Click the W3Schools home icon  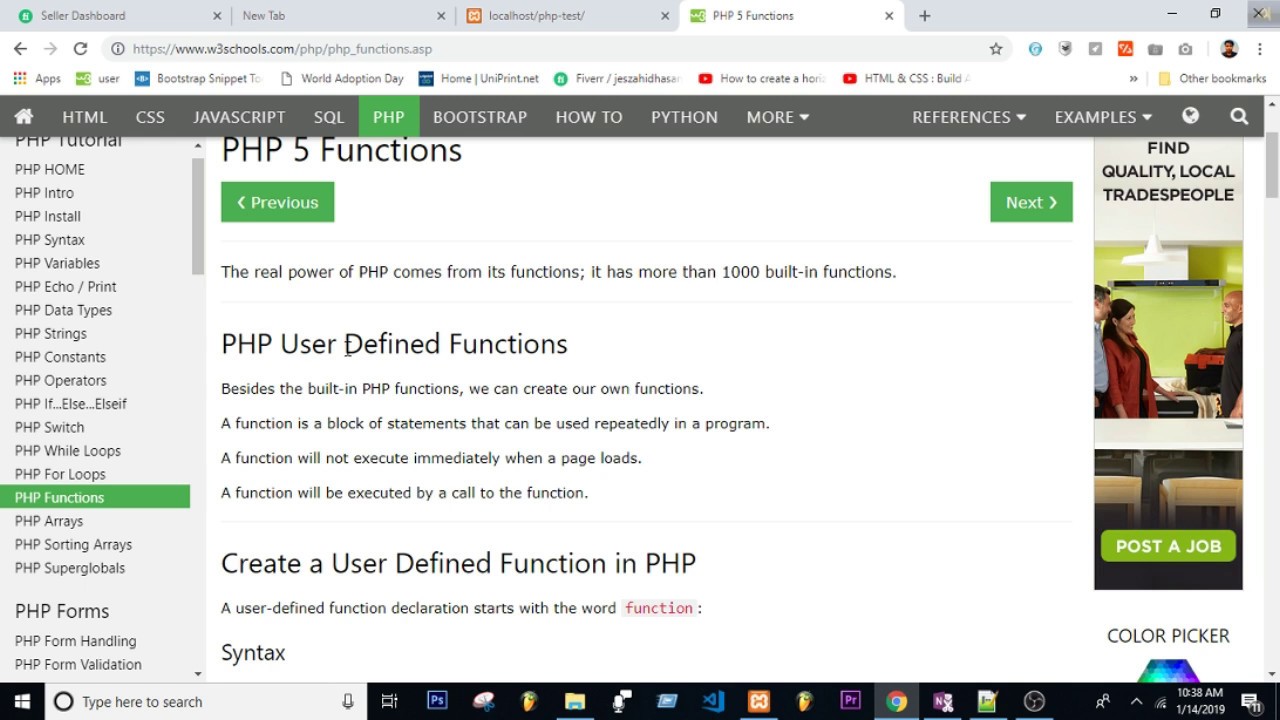24,116
